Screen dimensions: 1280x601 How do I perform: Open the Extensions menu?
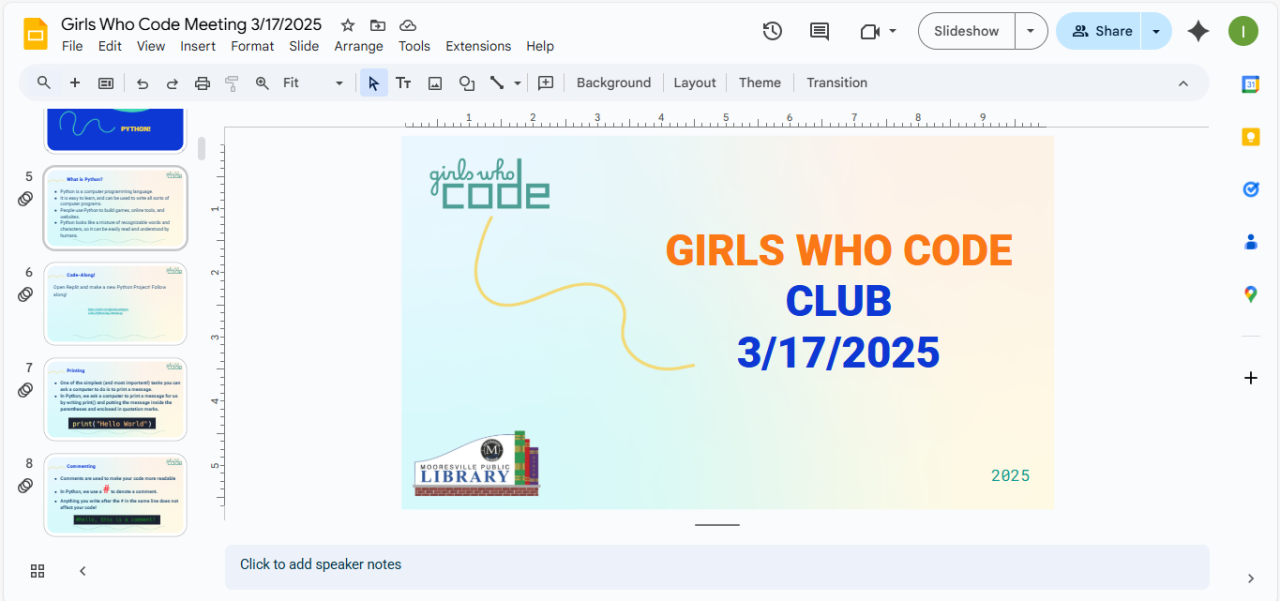coord(478,46)
